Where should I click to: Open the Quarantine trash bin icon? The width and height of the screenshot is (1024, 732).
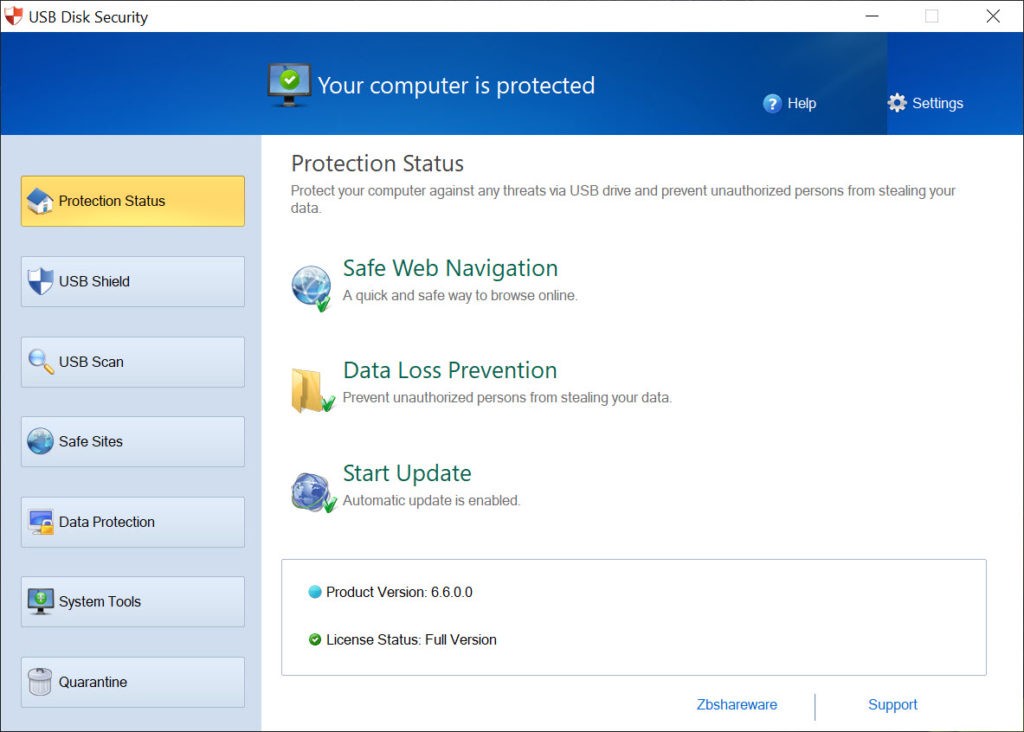[x=39, y=681]
